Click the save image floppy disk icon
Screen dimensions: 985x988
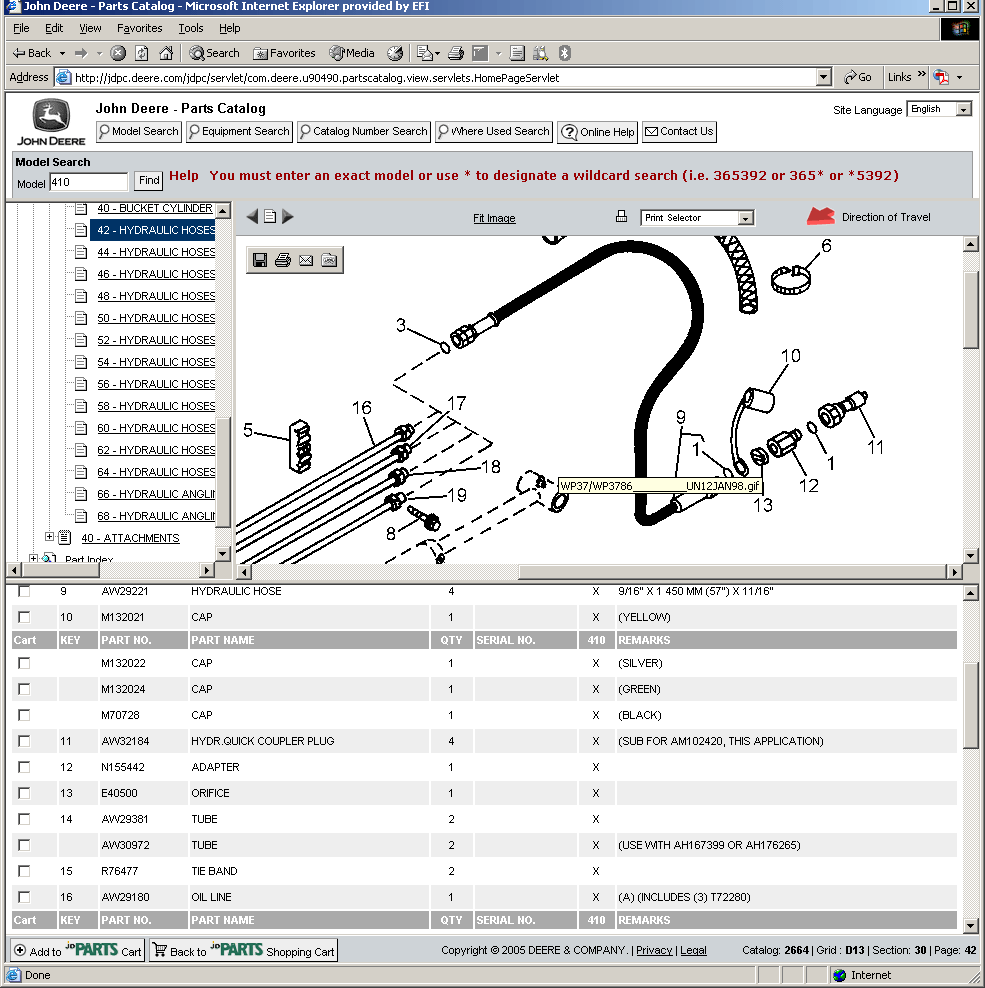click(x=260, y=260)
